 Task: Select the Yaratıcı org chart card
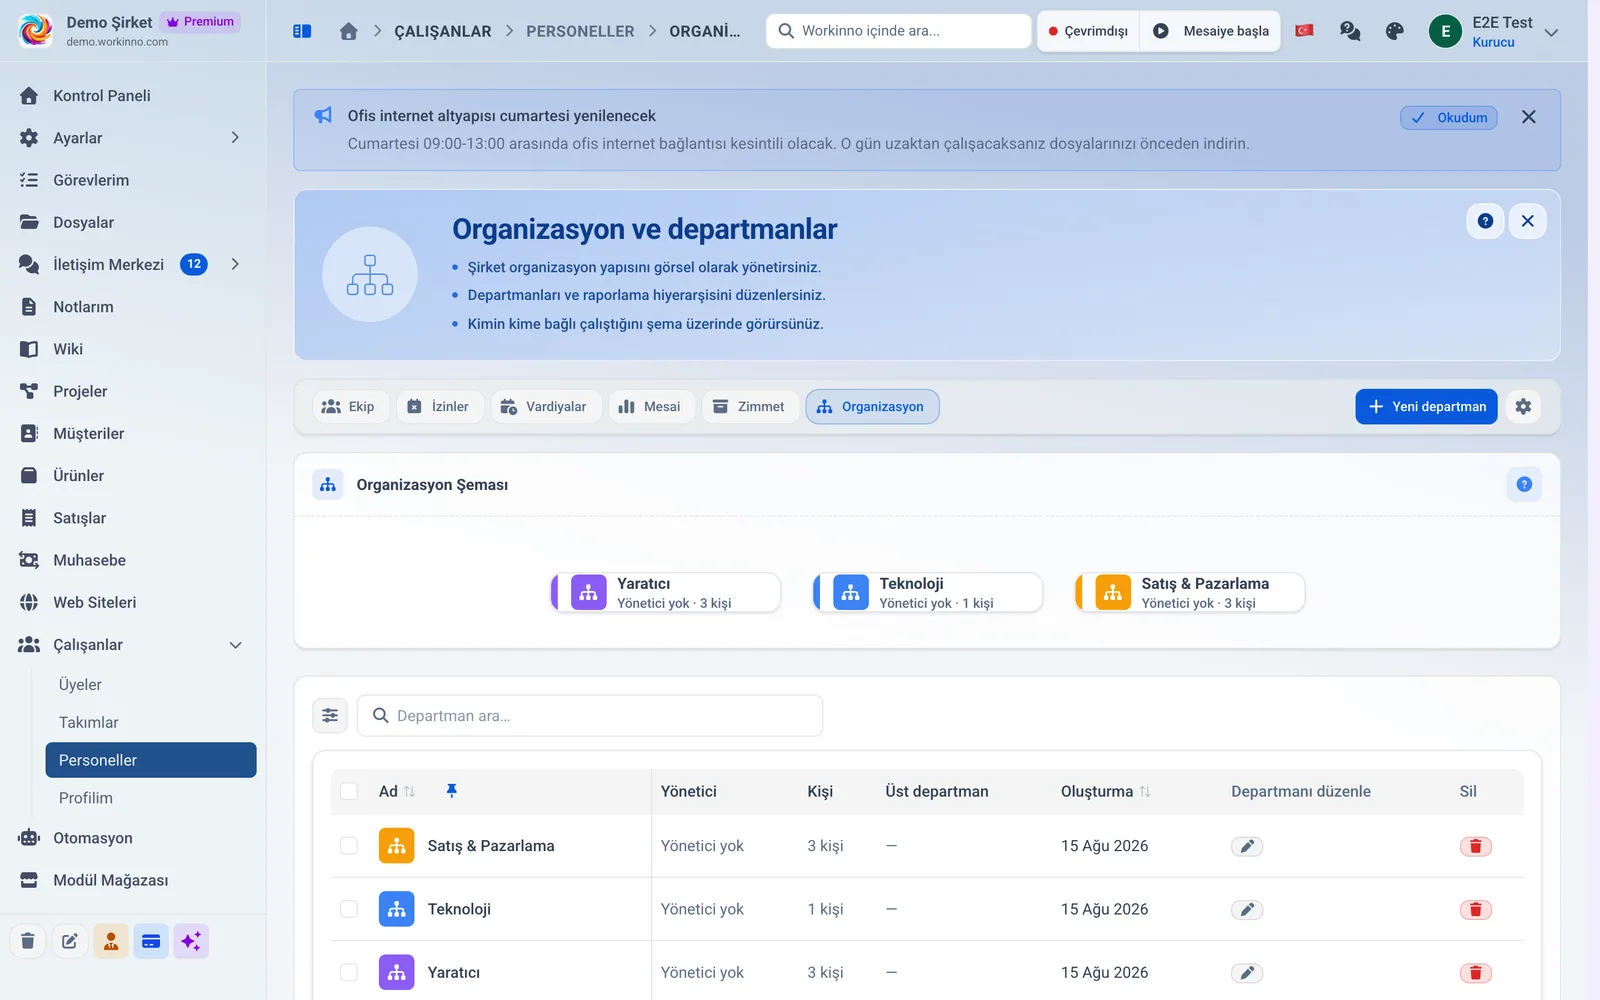666,593
